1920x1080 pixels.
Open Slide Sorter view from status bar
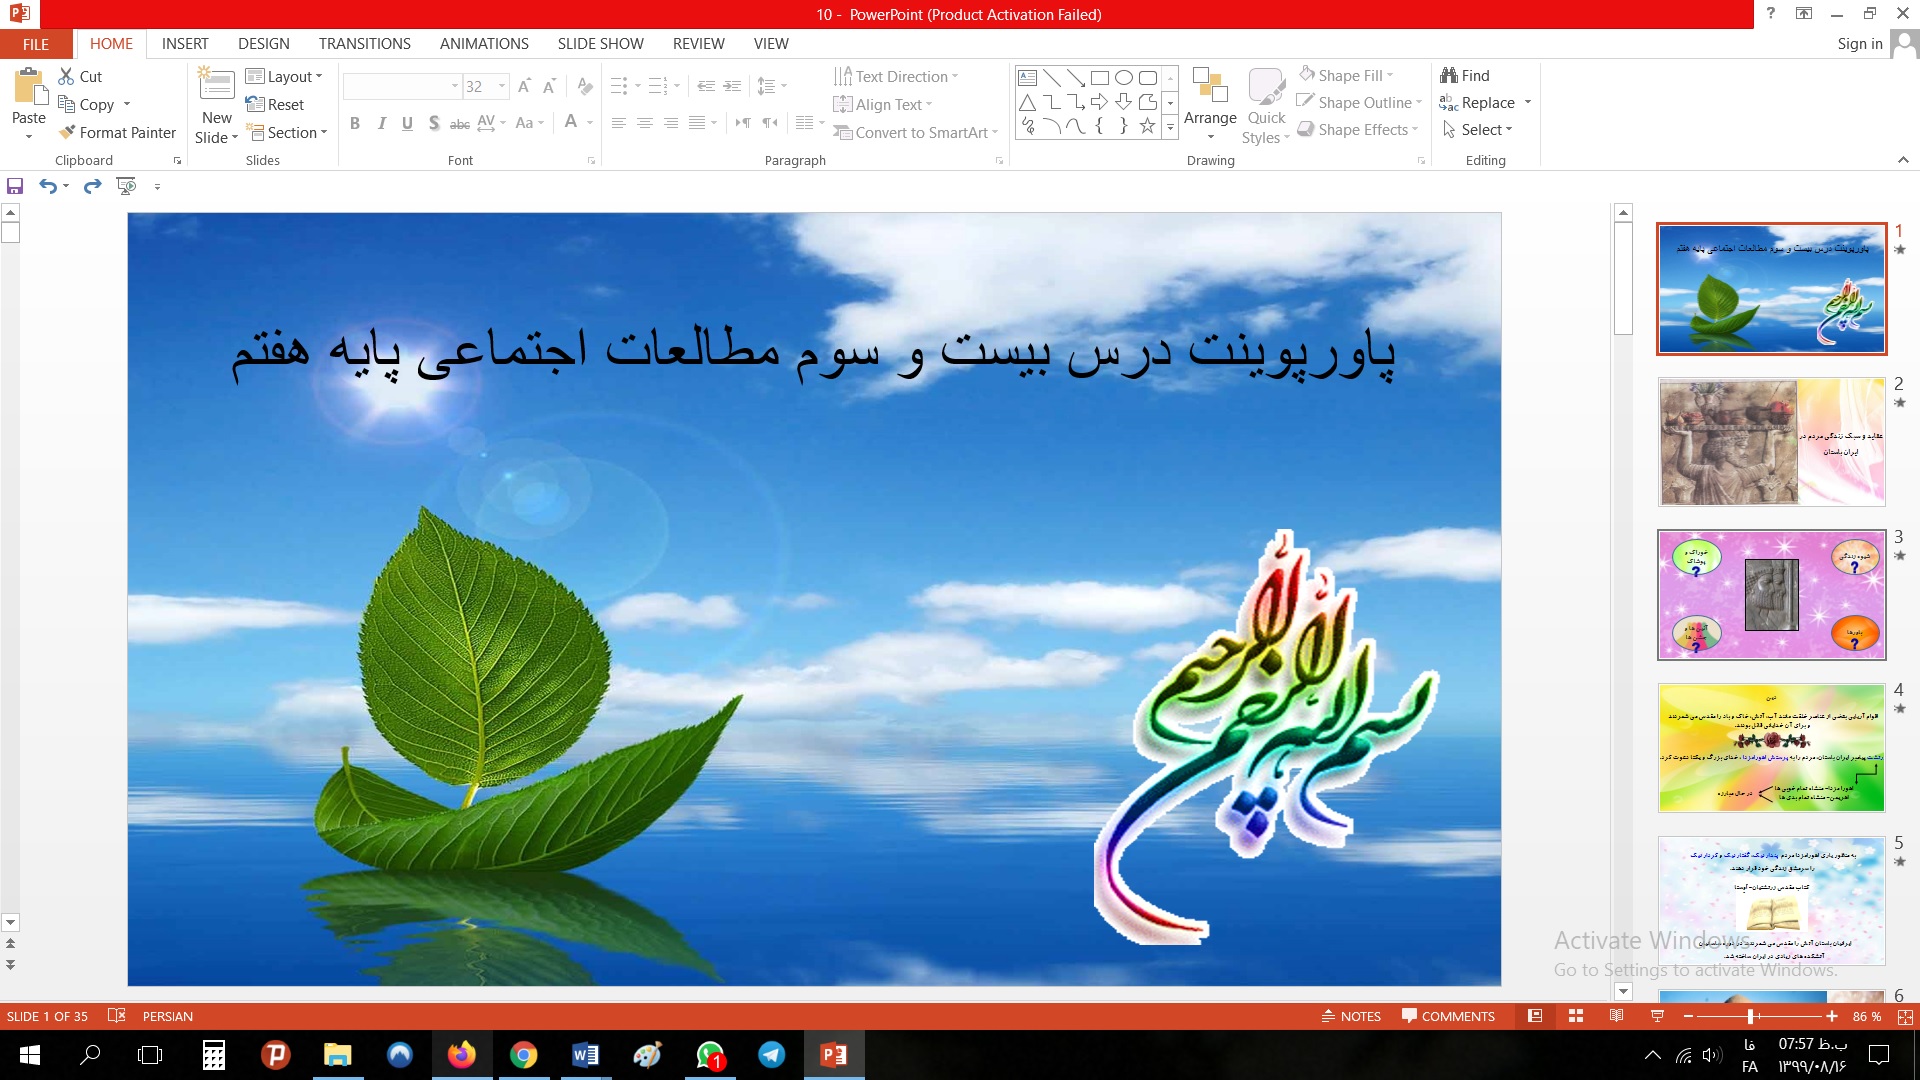(x=1576, y=1016)
